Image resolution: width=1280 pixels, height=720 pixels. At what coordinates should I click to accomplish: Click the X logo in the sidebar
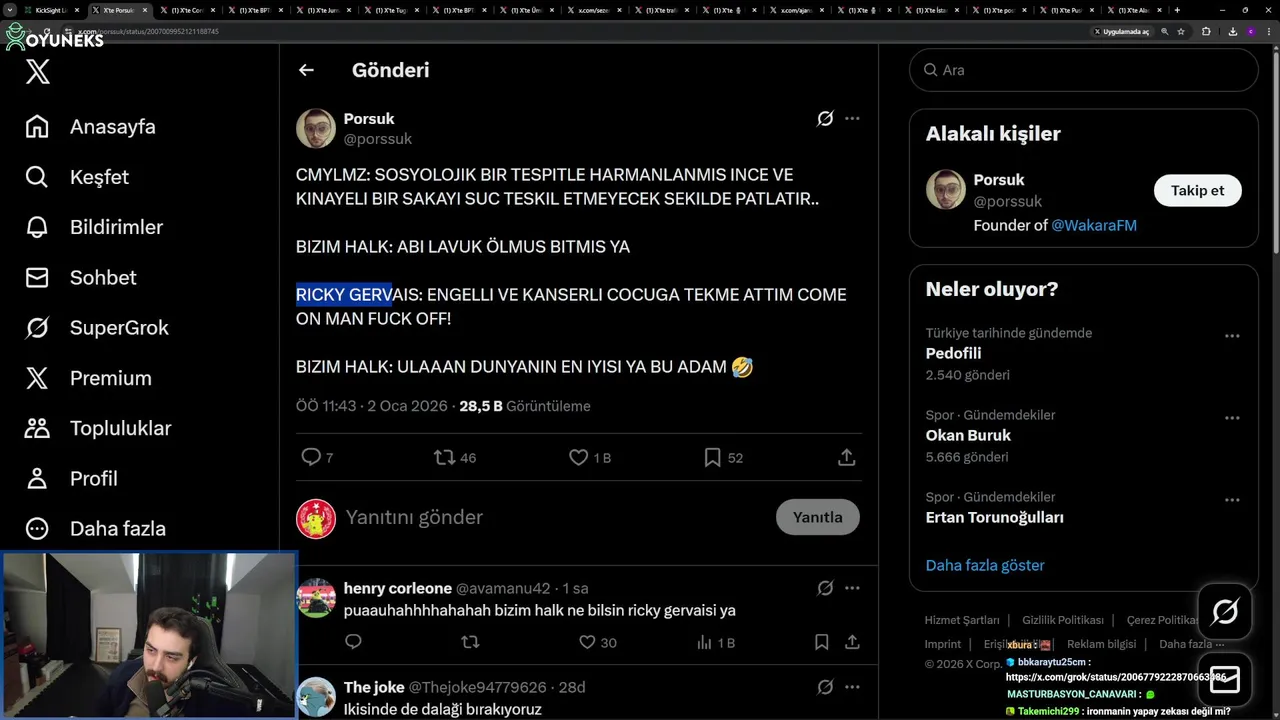pyautogui.click(x=38, y=72)
